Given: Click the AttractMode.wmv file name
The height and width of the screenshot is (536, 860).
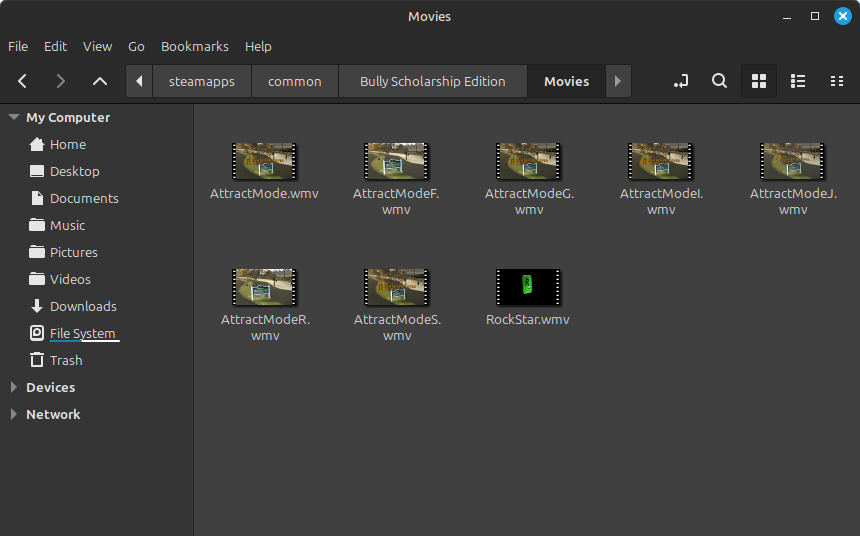Looking at the screenshot, I should (x=264, y=193).
